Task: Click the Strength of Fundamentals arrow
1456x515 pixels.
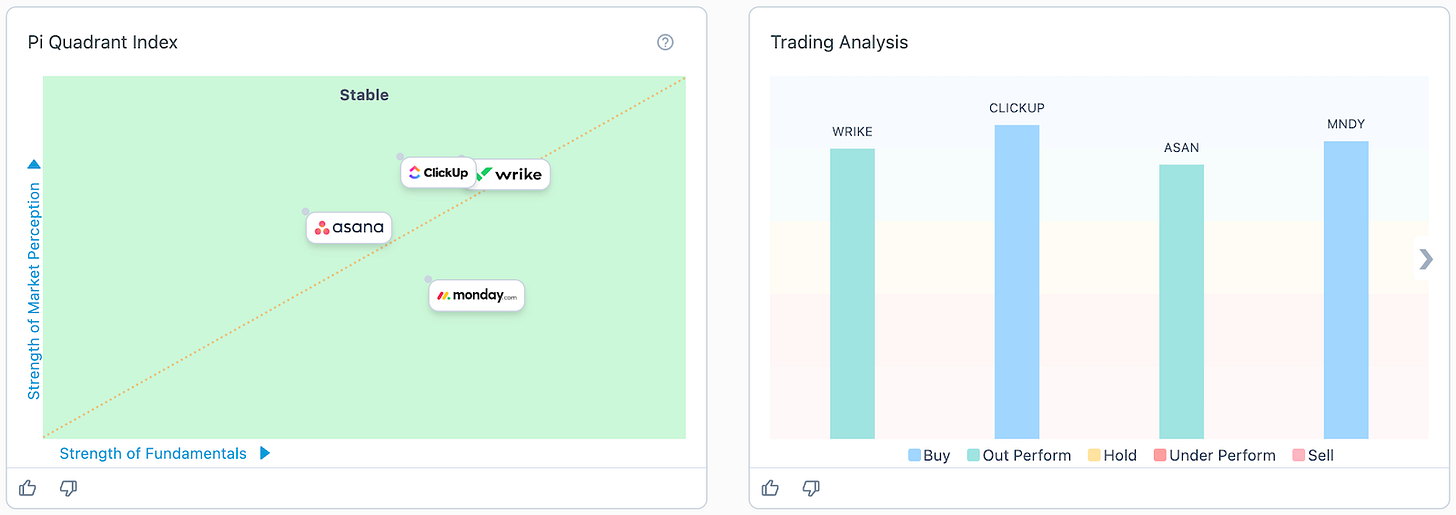Action: [x=265, y=453]
